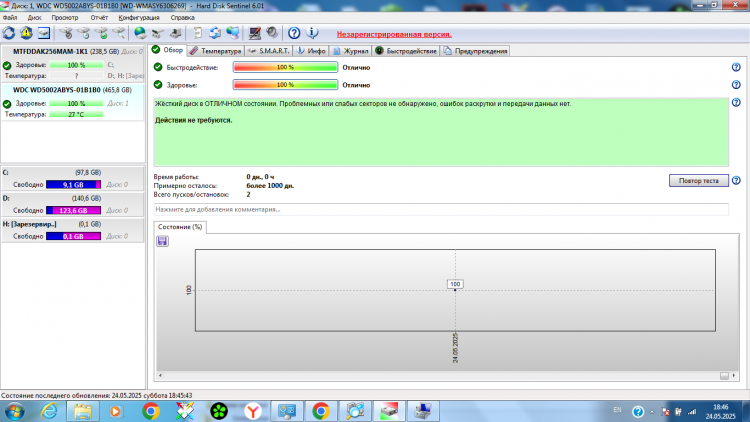
Task: Open the Windows Start button
Action: 14,411
